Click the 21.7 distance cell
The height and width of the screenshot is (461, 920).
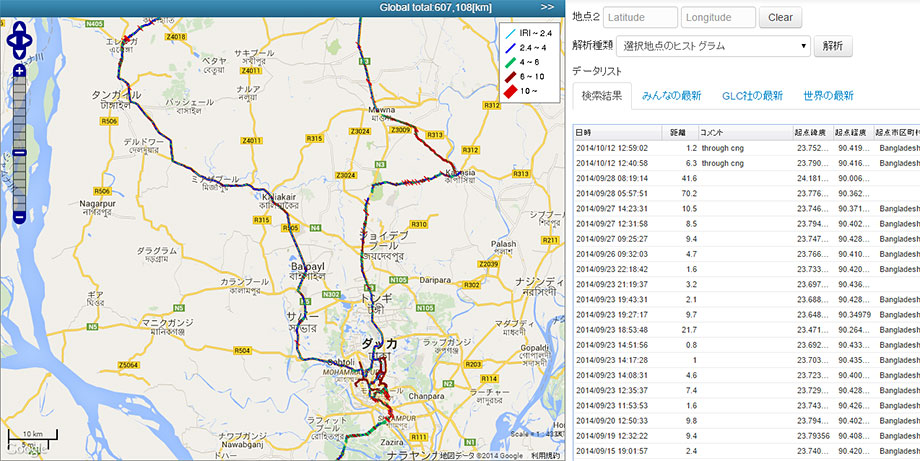click(x=679, y=330)
